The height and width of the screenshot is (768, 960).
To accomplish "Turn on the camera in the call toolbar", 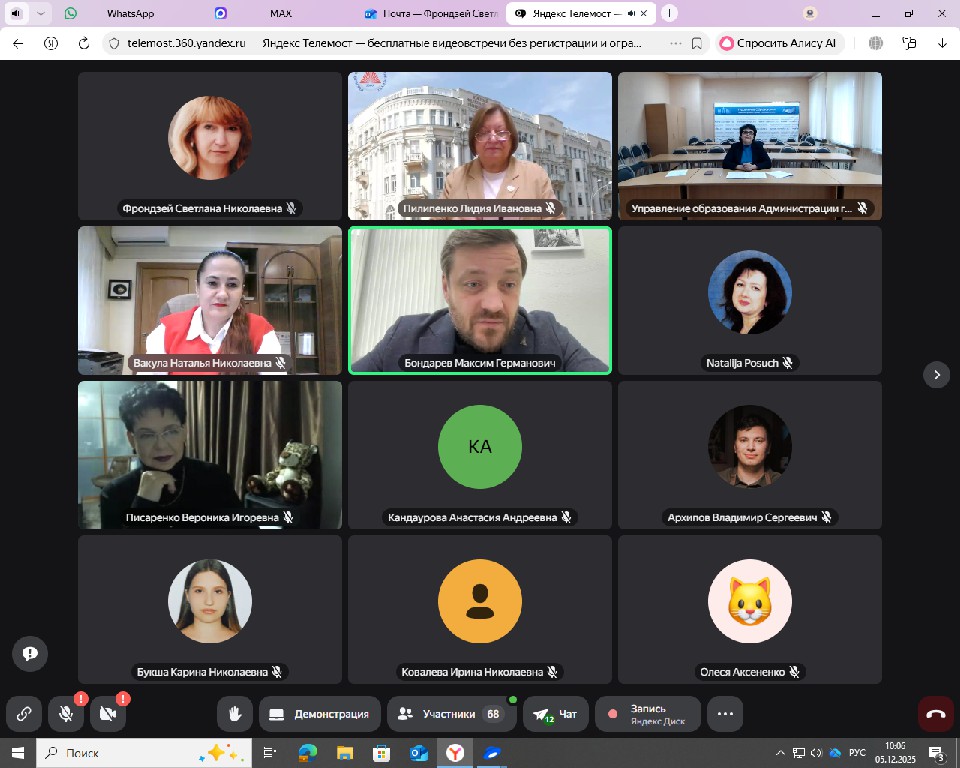I will 107,714.
